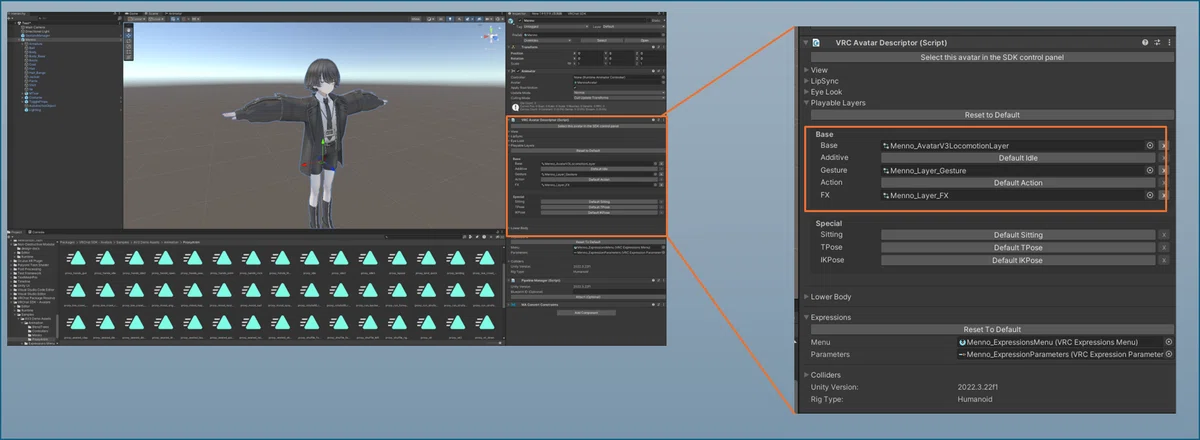The image size is (1200, 440).
Task: Select the Menno_Layer_FX field
Action: [x=1018, y=196]
